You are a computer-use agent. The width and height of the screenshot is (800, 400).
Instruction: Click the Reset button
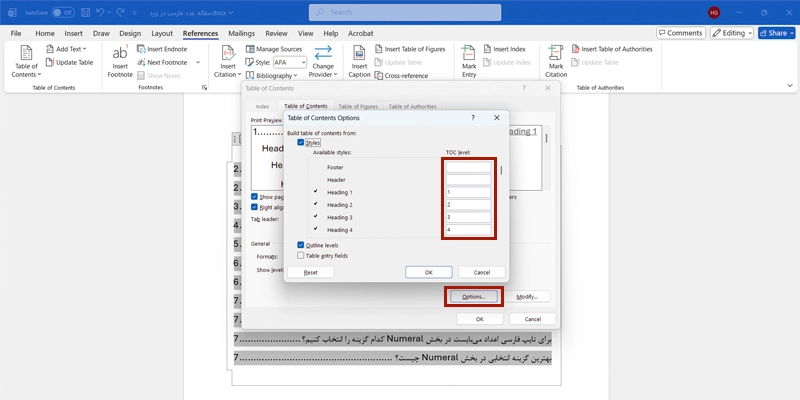coord(310,272)
